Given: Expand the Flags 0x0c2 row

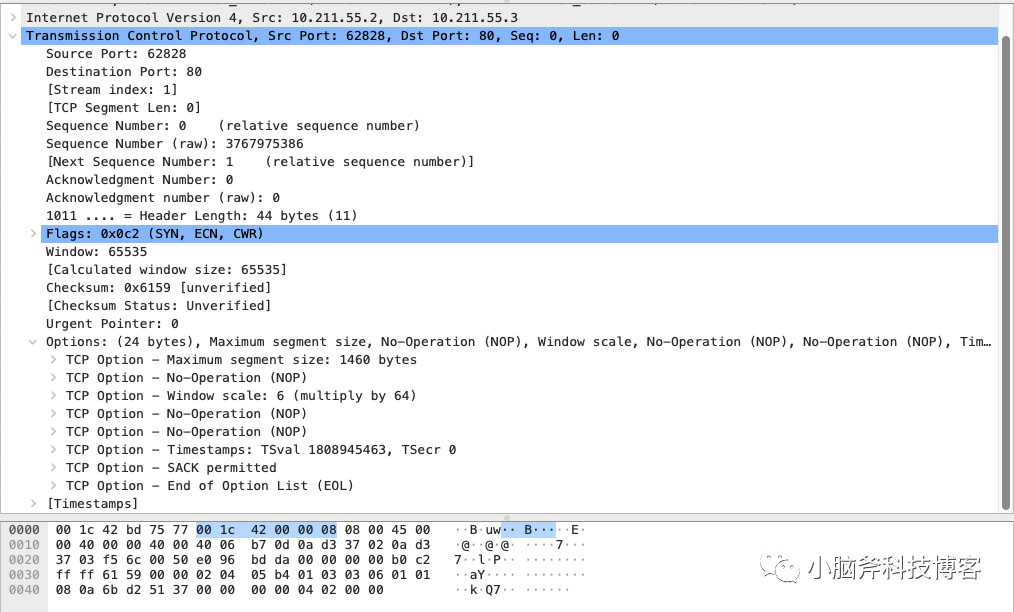Looking at the screenshot, I should (x=33, y=234).
